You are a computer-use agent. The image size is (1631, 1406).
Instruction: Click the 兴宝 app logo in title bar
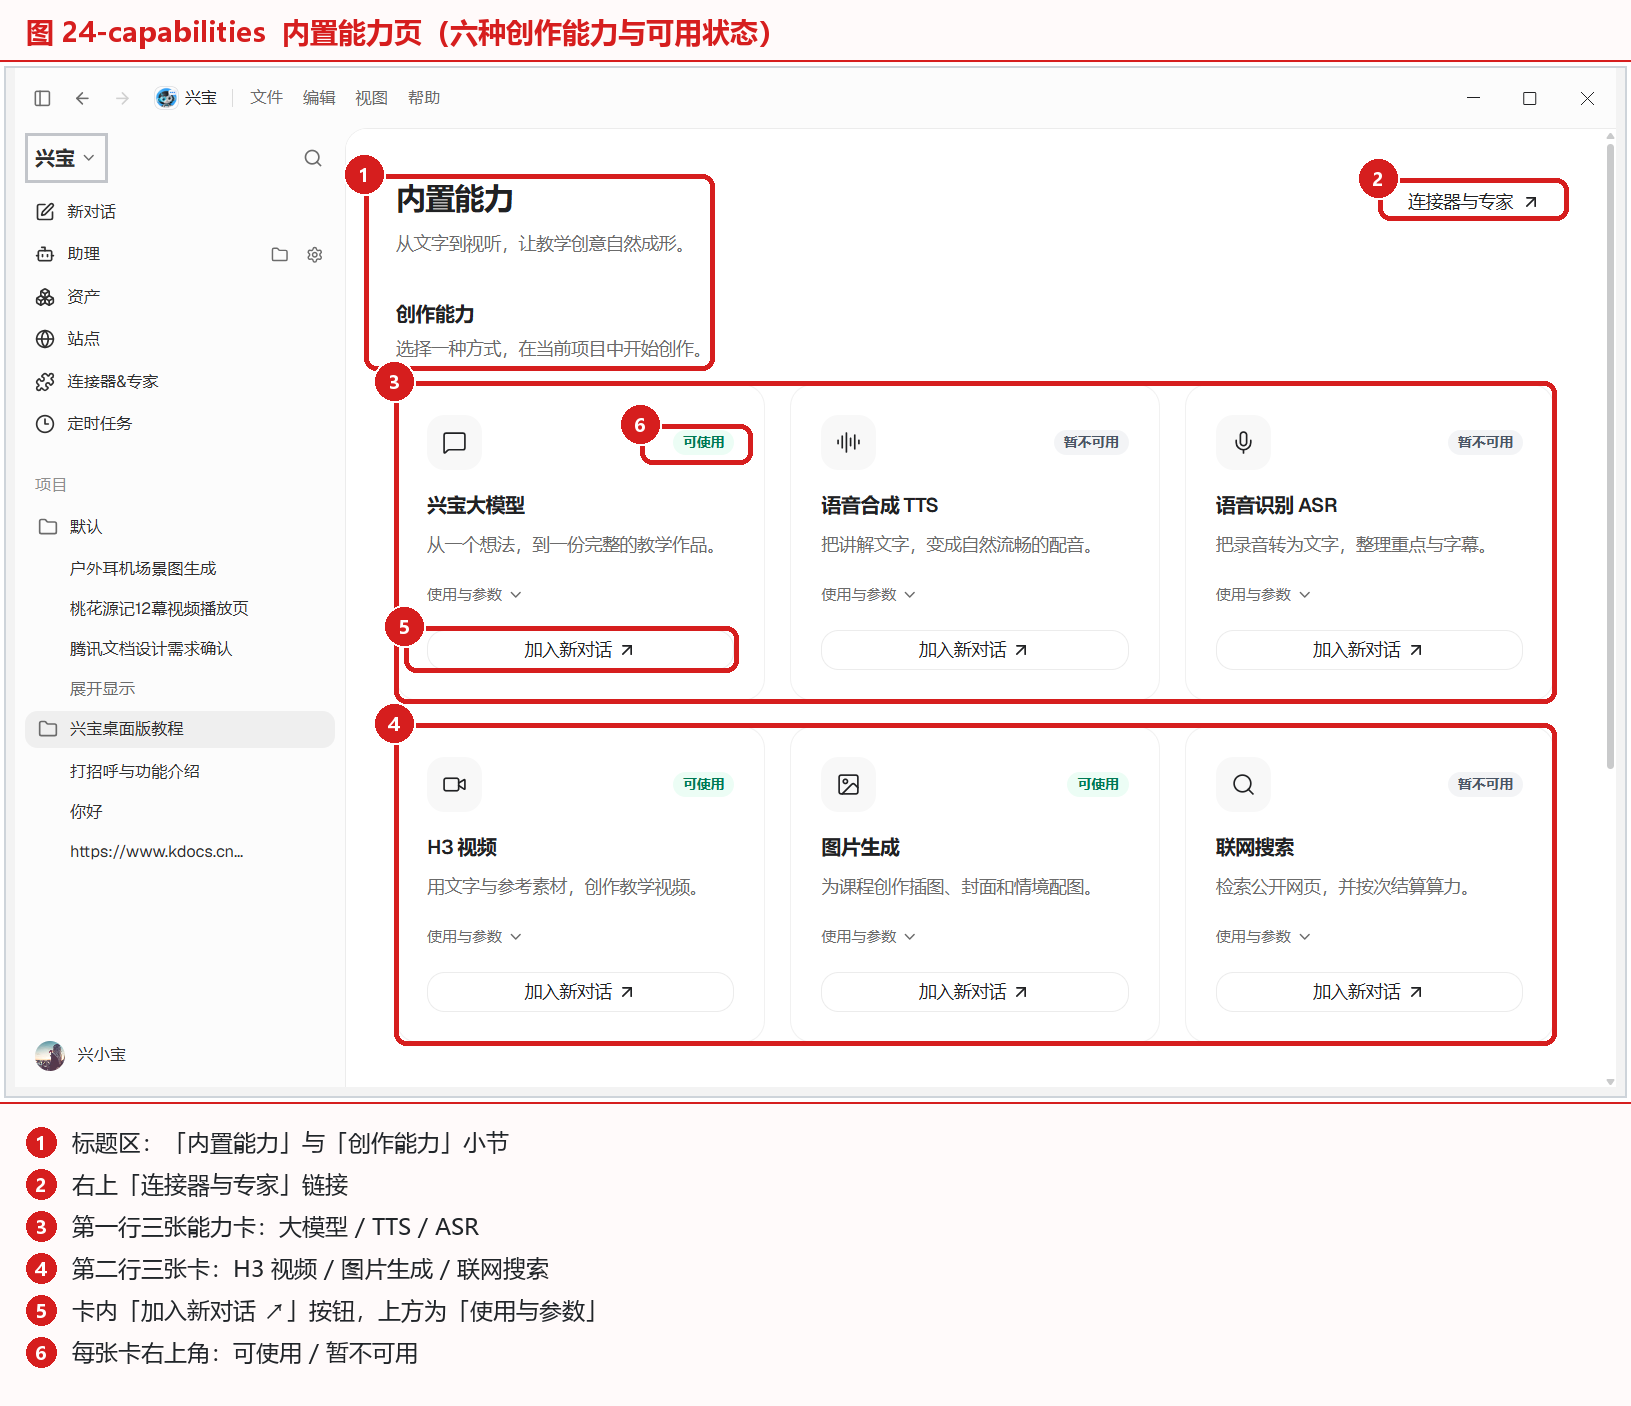pyautogui.click(x=166, y=98)
